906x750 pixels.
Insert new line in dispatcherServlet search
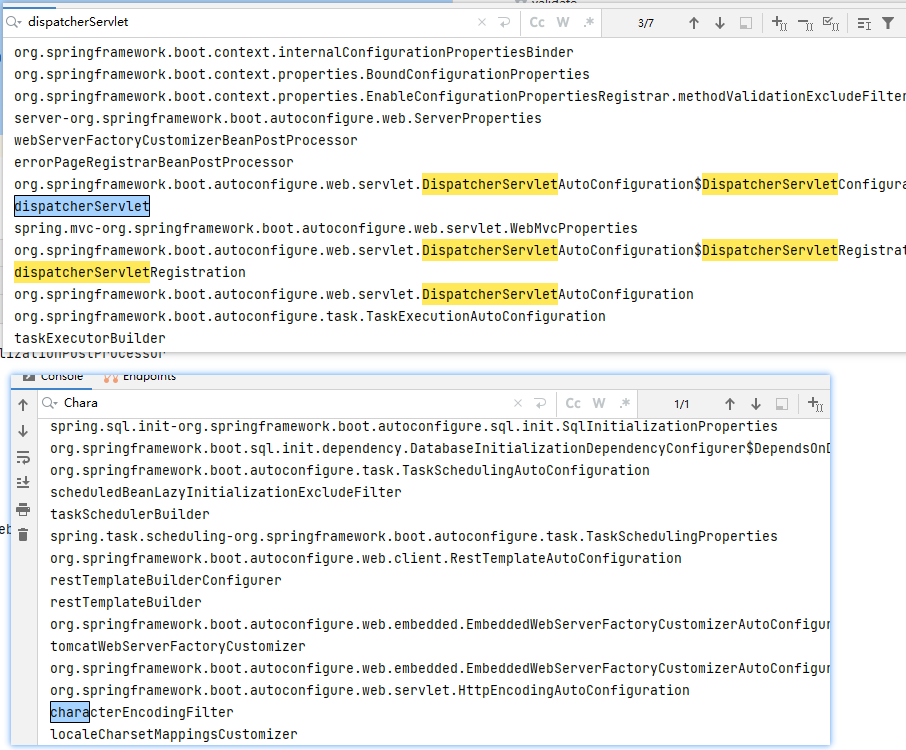[504, 23]
